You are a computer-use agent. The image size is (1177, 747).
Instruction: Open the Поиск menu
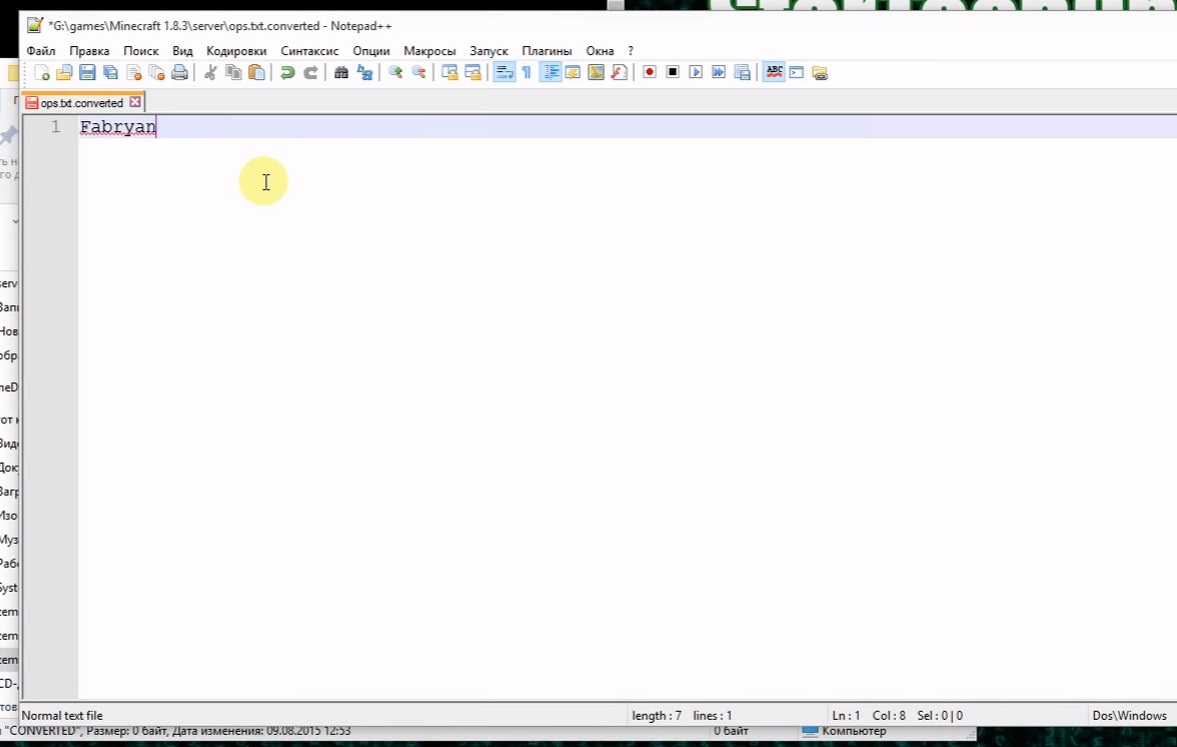tap(141, 51)
